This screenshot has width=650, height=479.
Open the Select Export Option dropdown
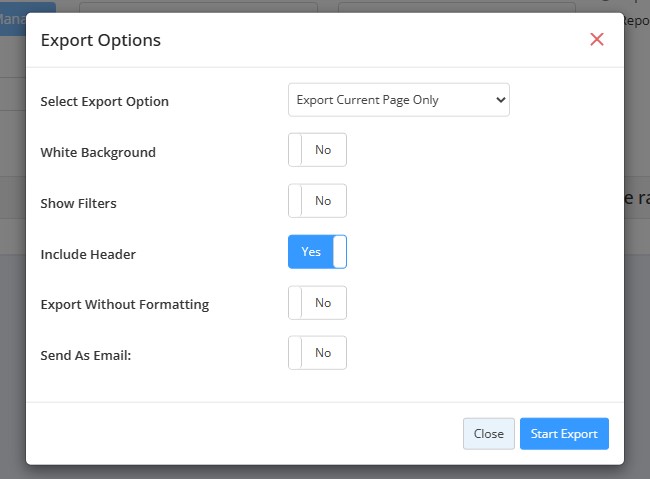coord(399,100)
